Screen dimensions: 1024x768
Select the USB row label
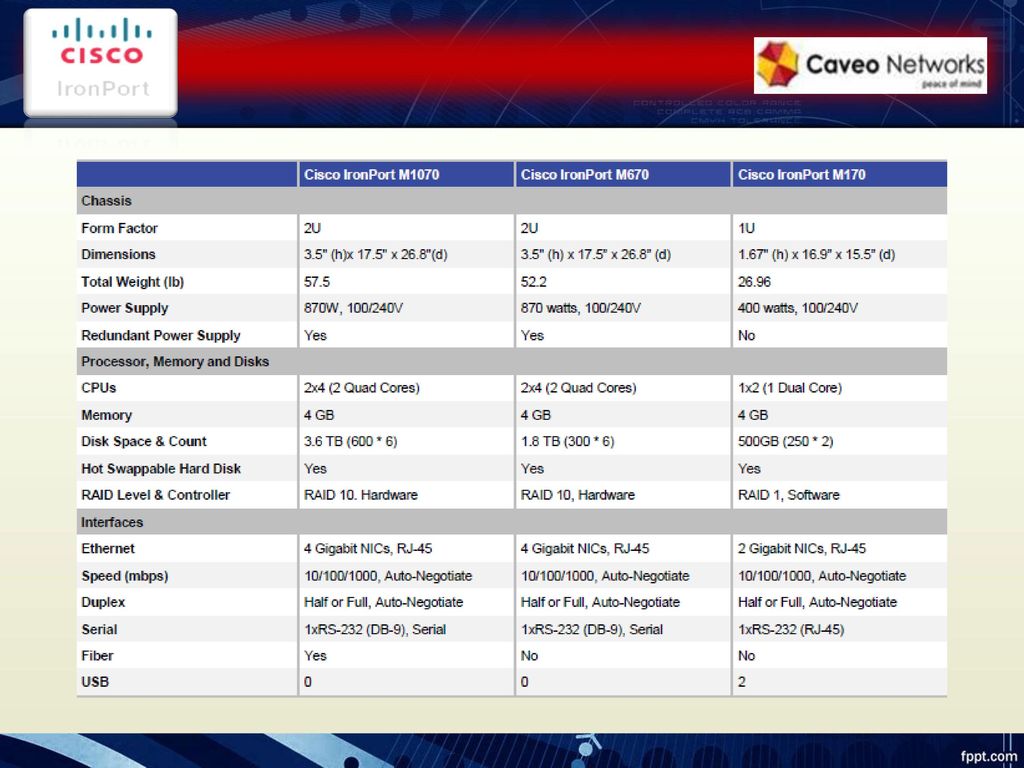[95, 682]
